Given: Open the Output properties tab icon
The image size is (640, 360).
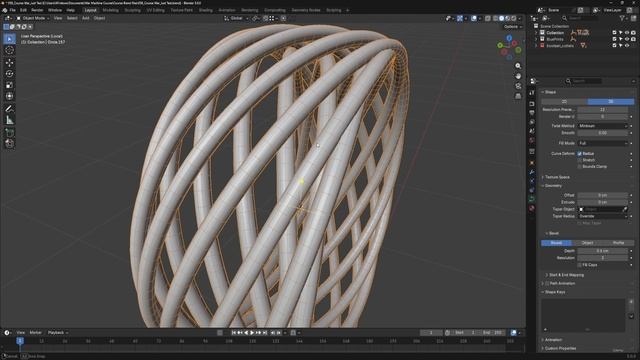Looking at the screenshot, I should click(532, 113).
